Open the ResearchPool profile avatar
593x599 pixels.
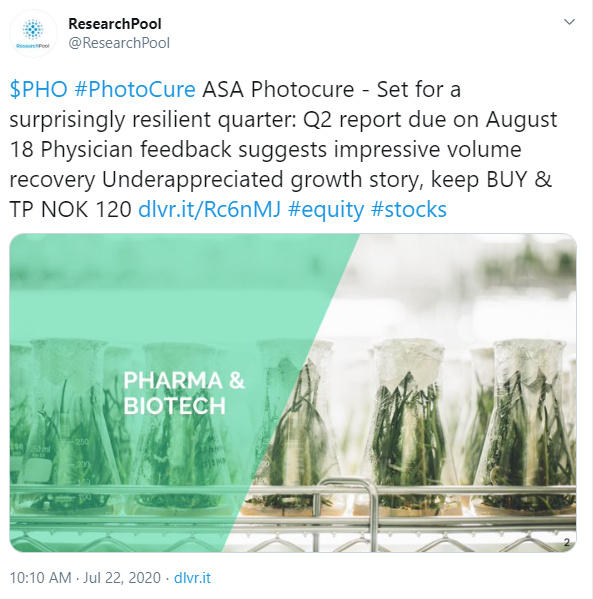(33, 33)
